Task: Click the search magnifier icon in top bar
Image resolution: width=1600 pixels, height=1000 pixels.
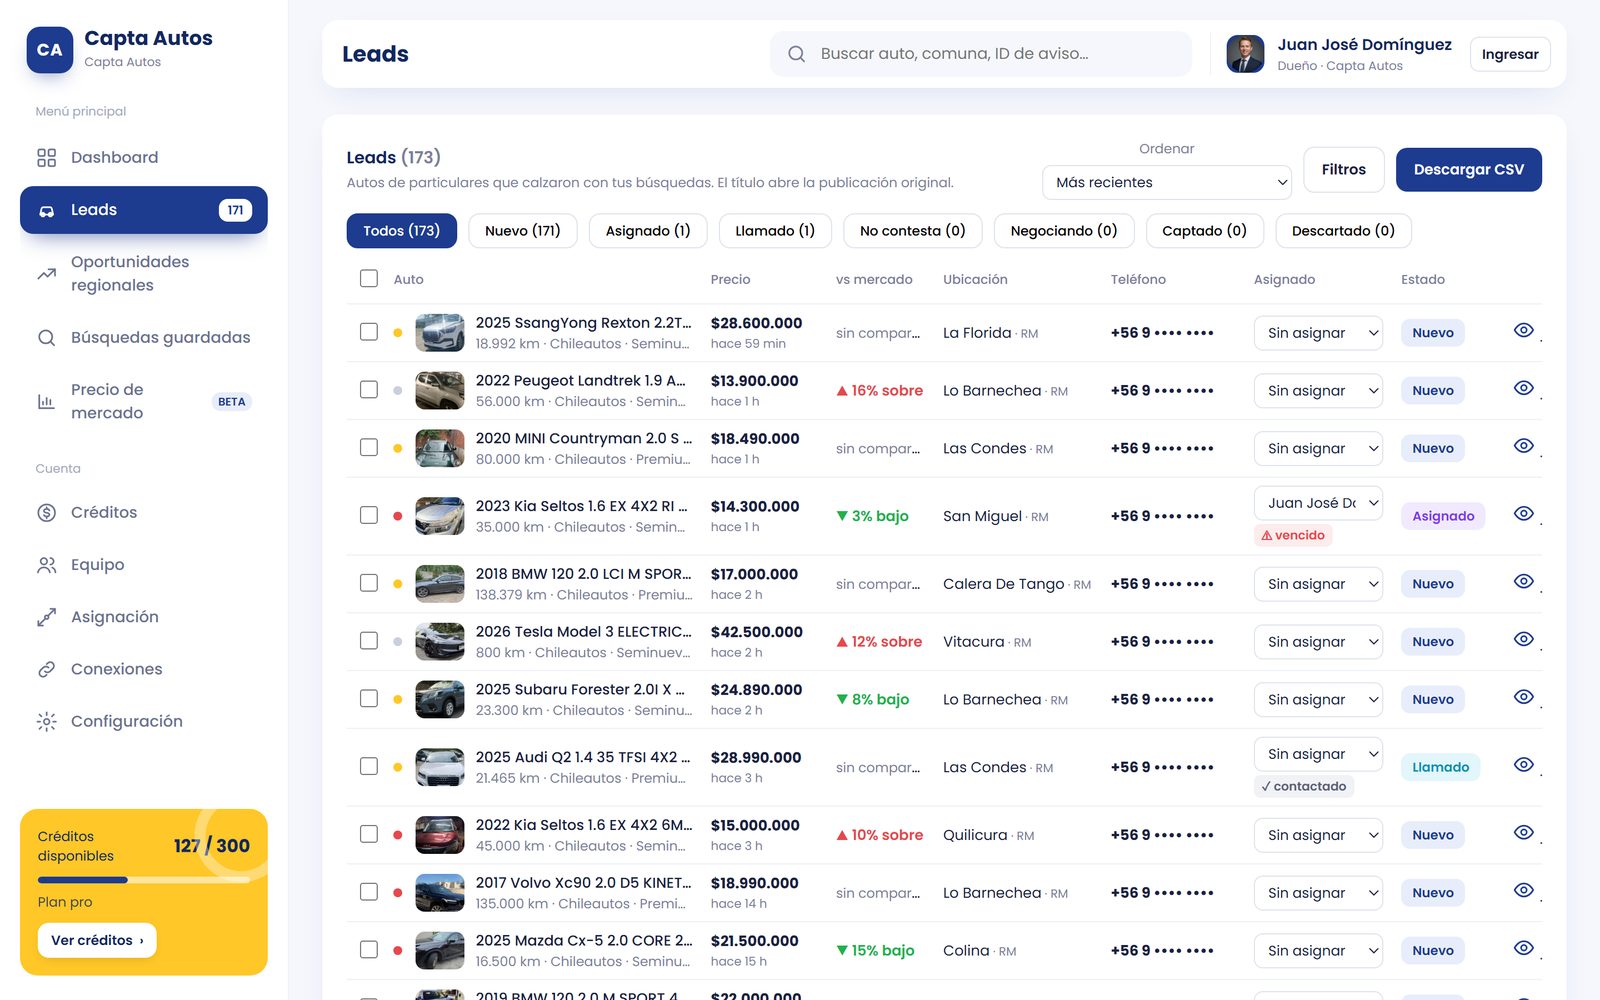Action: click(797, 54)
